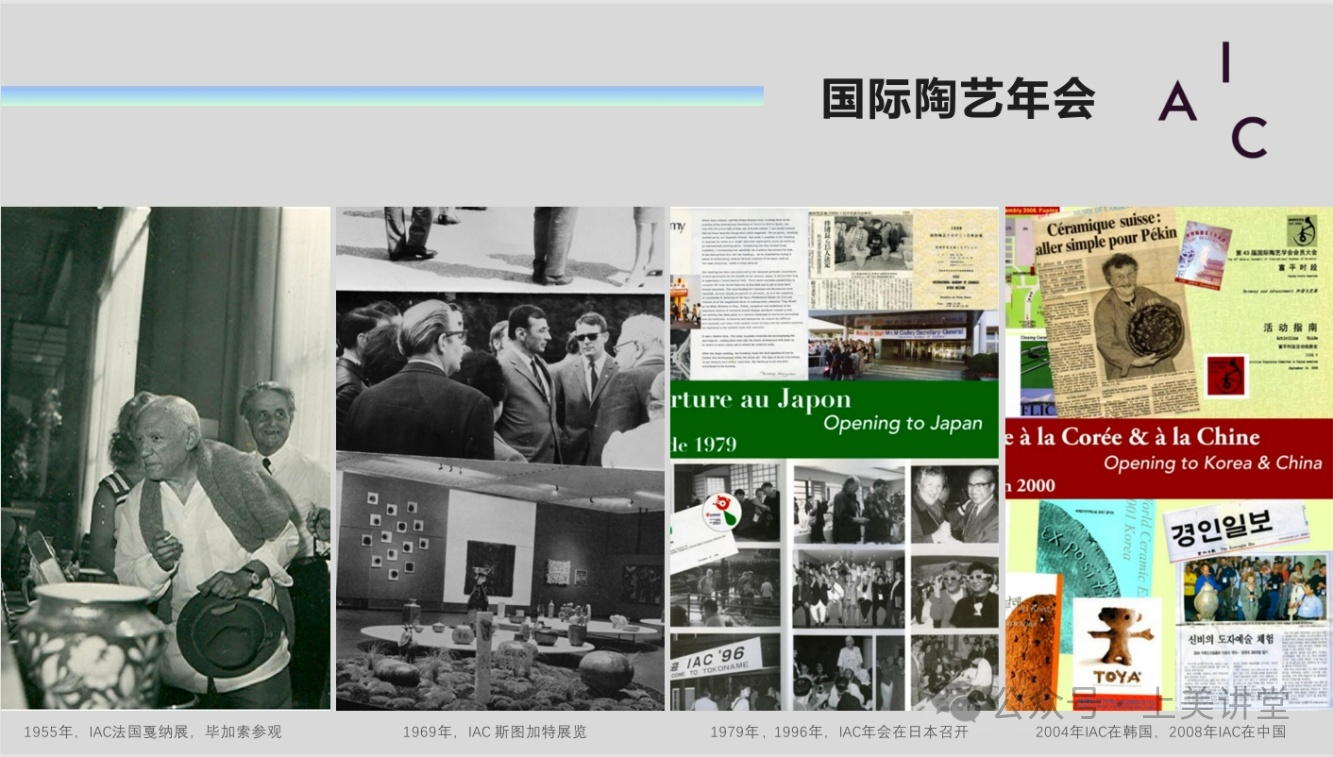This screenshot has height=757, width=1333.
Task: Select the Opening to Korea & China collage
Action: 1169,458
